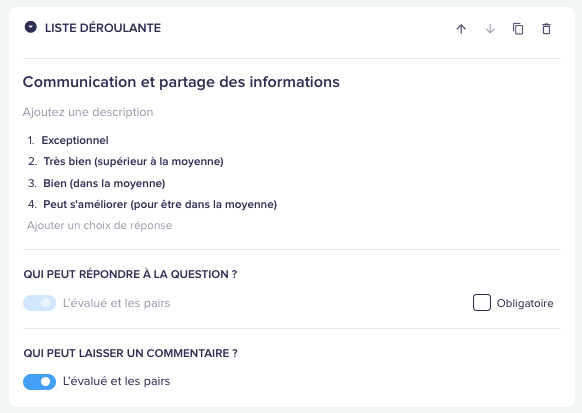Edit the title Communication et partage des informations

tap(181, 82)
